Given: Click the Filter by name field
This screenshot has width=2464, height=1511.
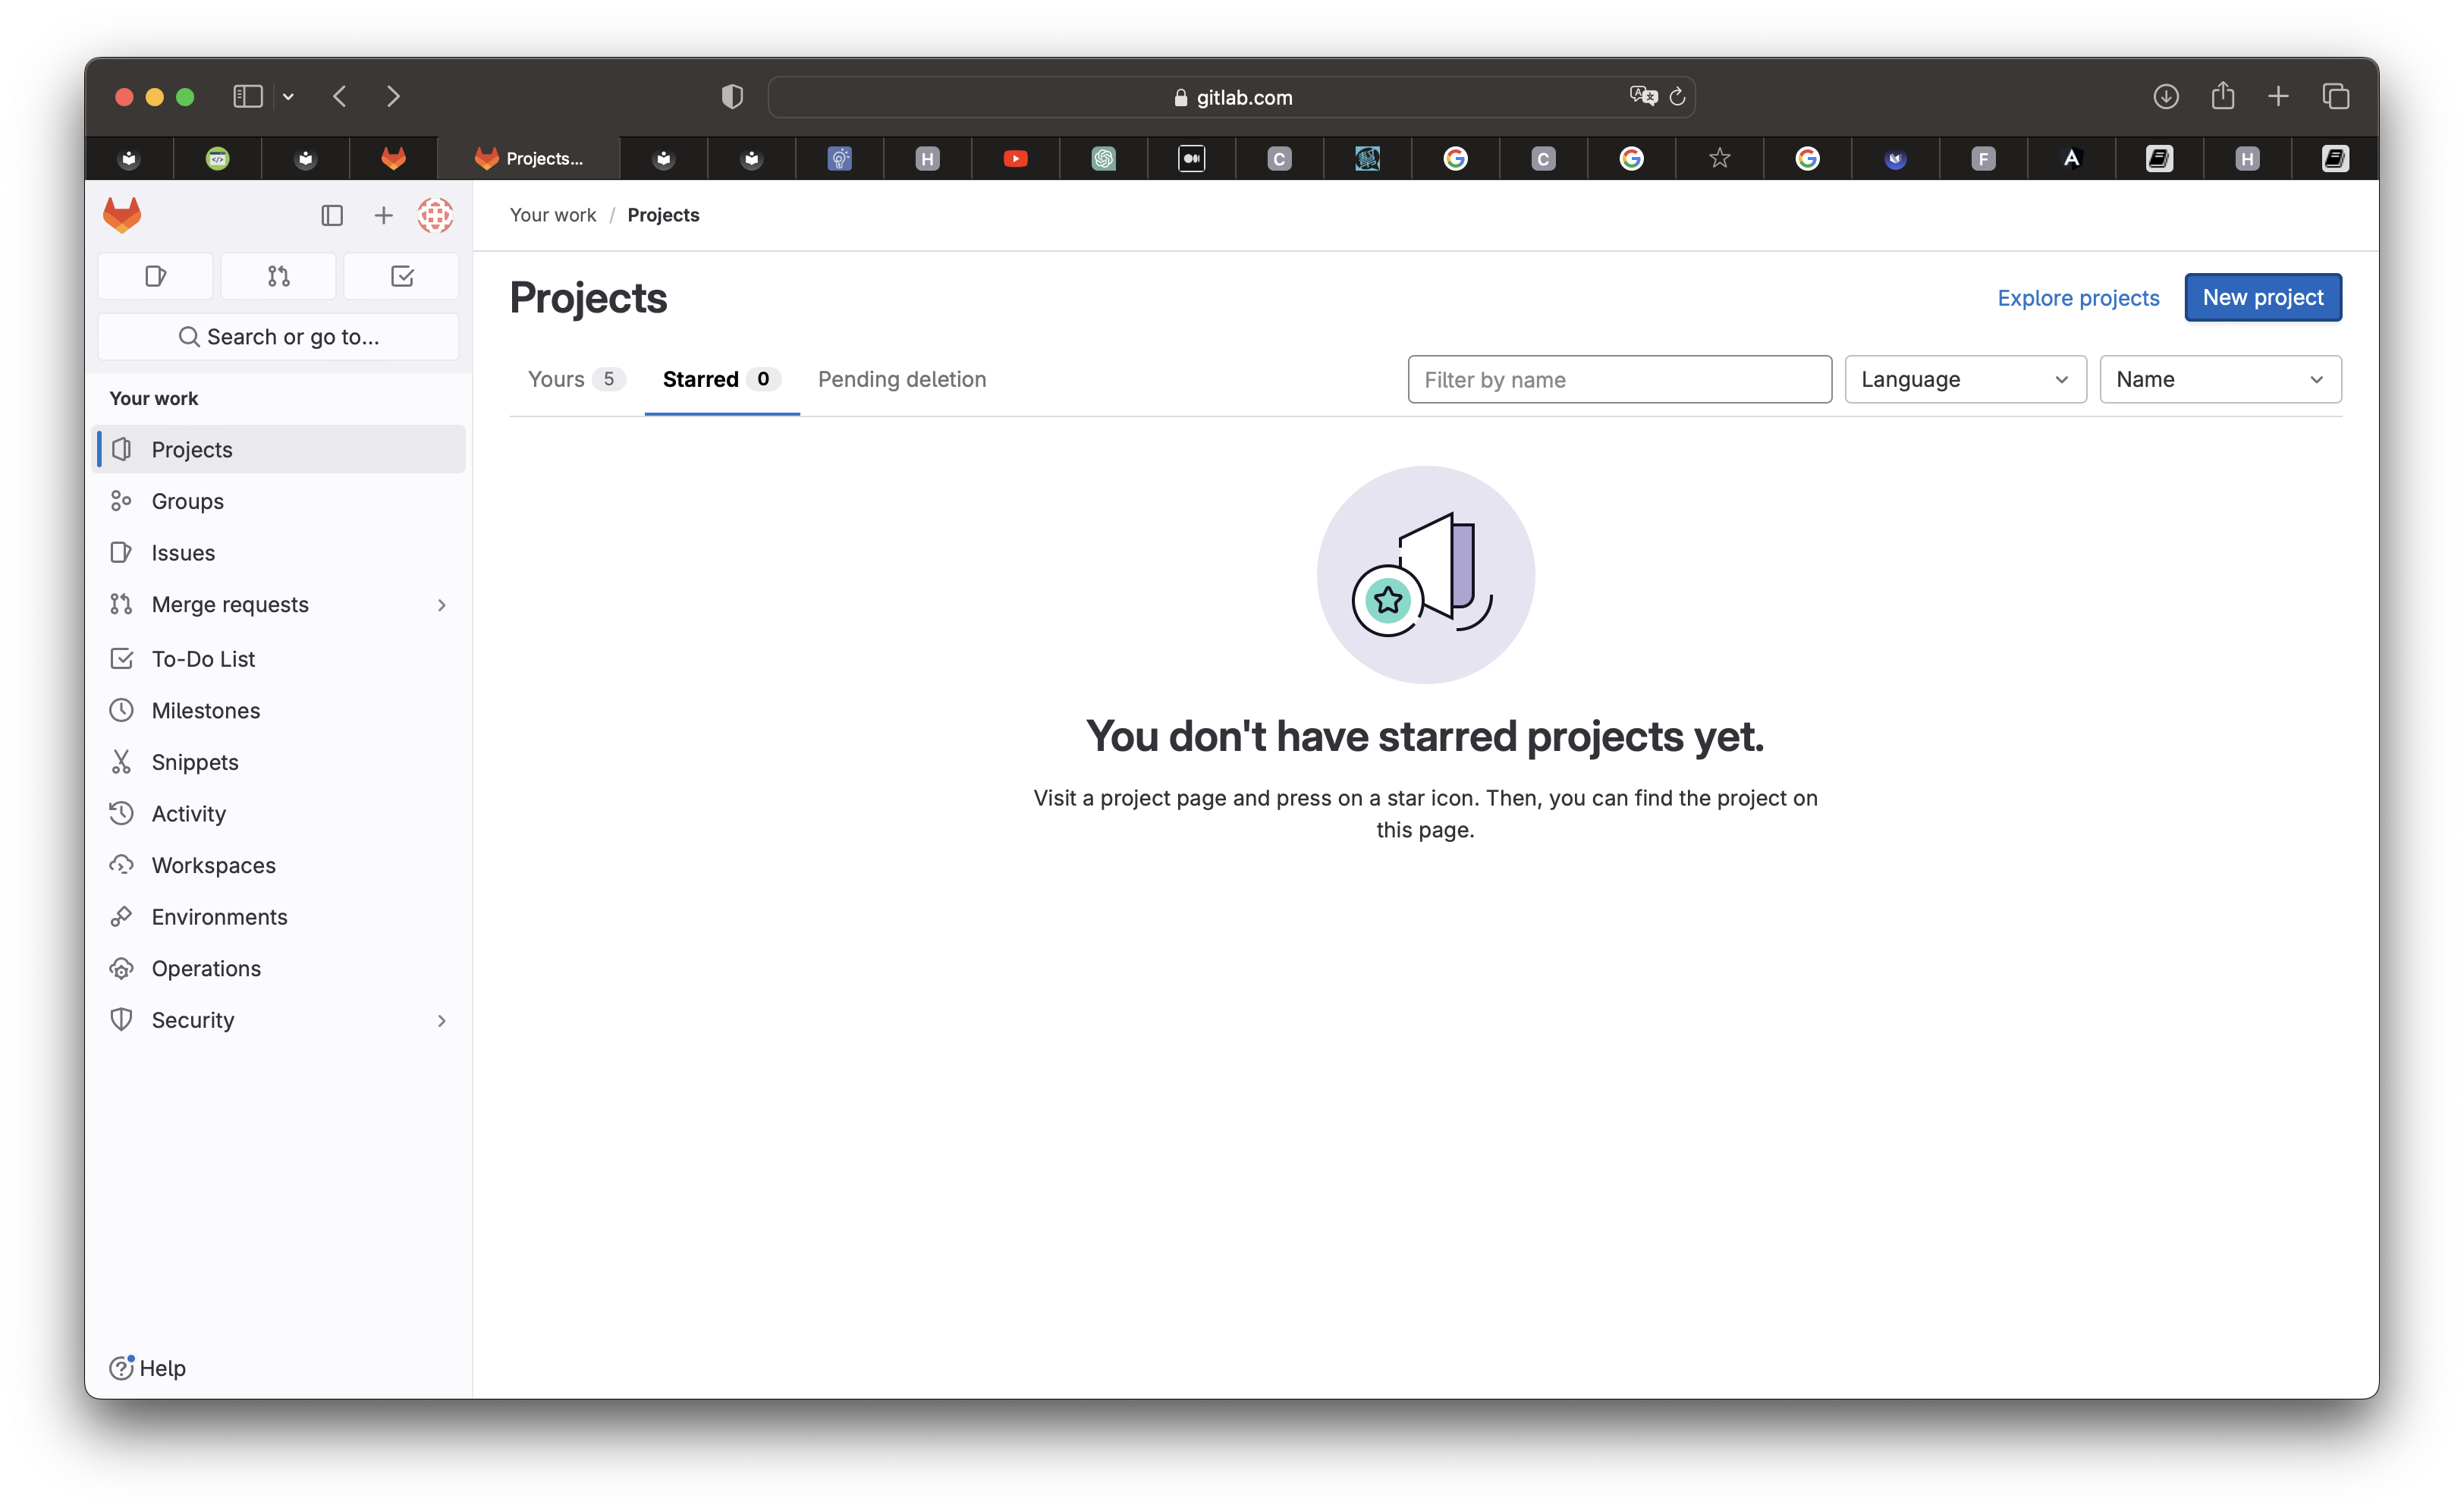Looking at the screenshot, I should [1618, 379].
